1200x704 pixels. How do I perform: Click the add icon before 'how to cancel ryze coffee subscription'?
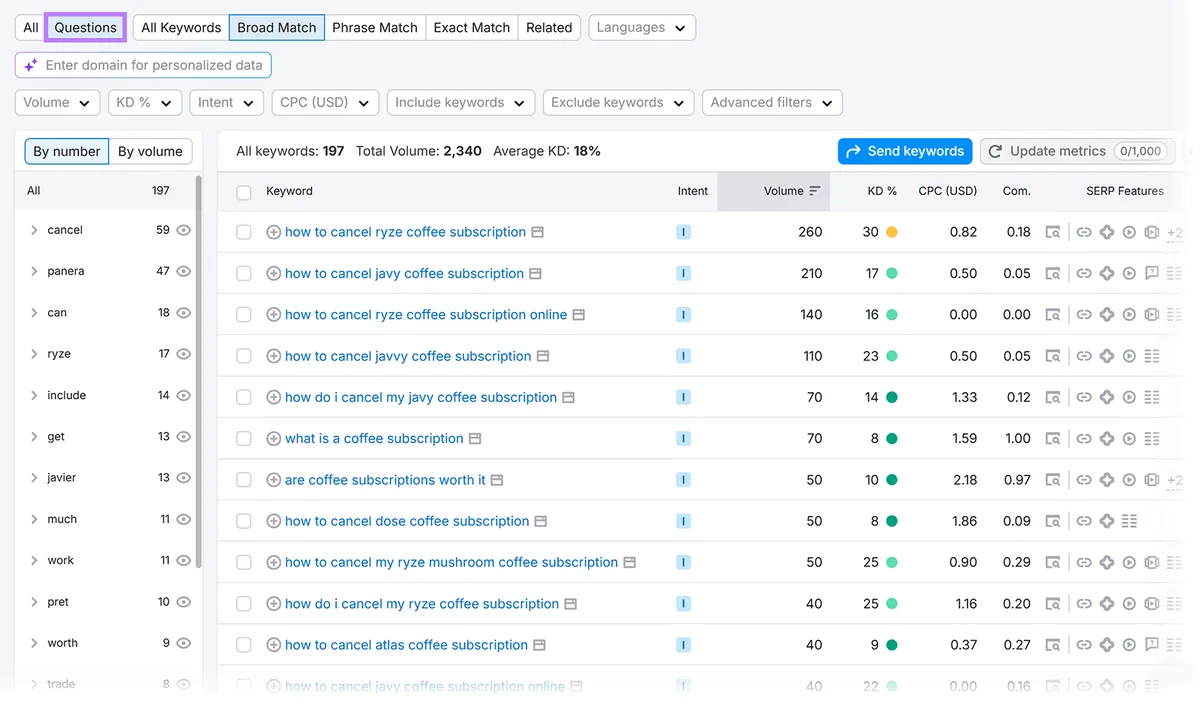tap(273, 232)
